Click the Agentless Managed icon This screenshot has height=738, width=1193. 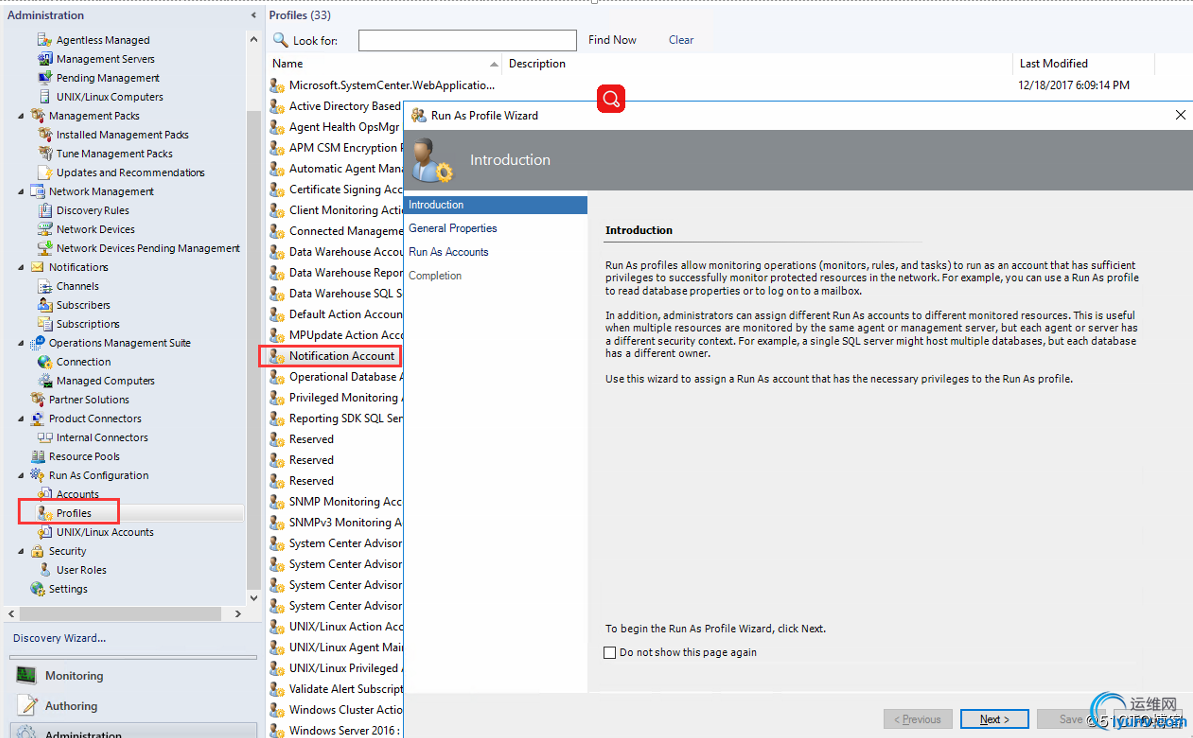point(45,40)
